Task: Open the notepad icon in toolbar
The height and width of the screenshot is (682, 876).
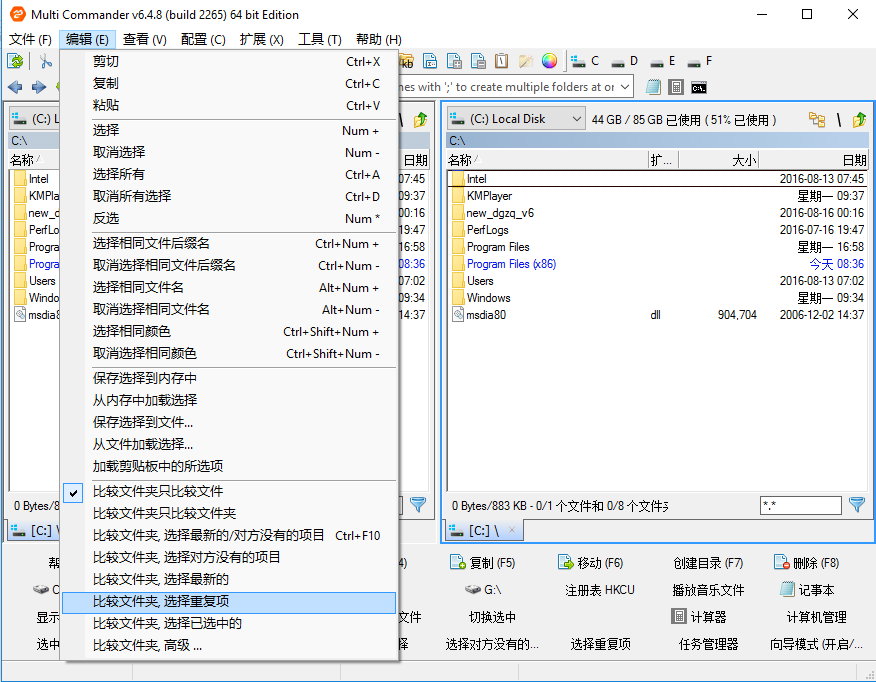Action: pyautogui.click(x=653, y=87)
